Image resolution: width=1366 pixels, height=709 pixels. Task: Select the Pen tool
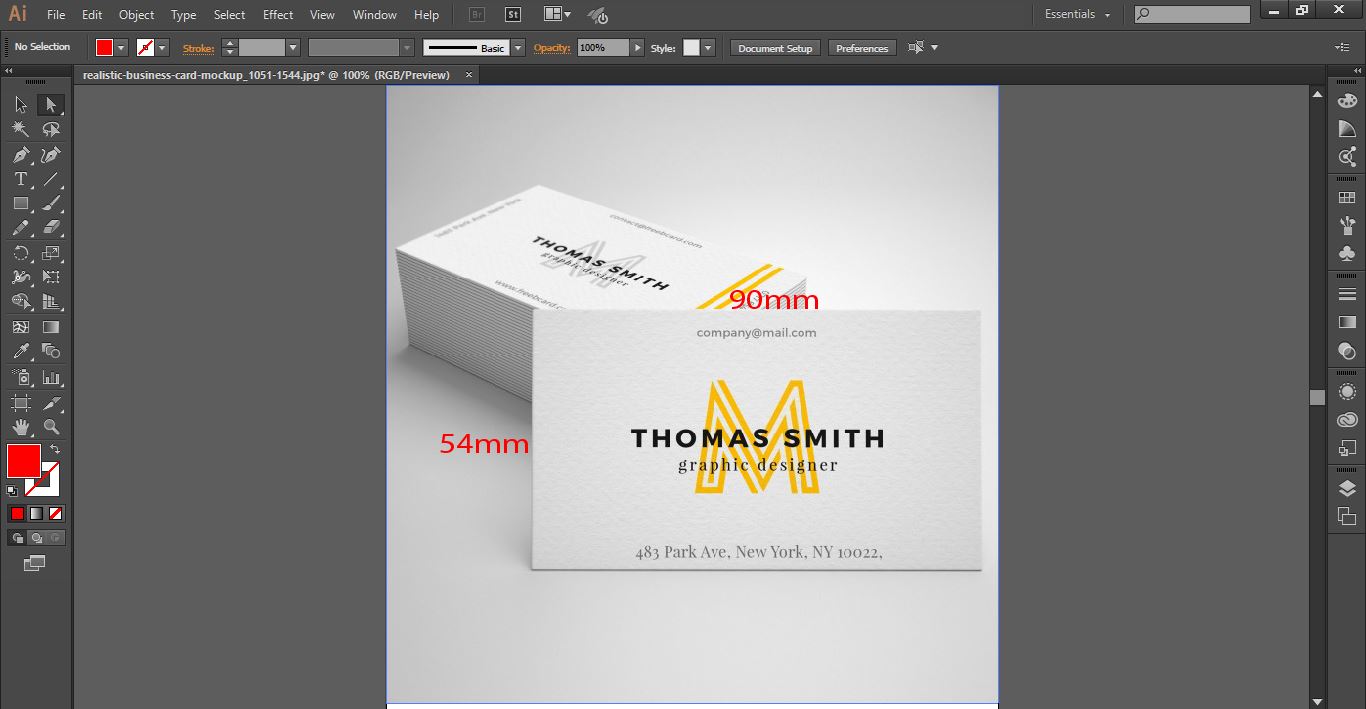point(20,155)
